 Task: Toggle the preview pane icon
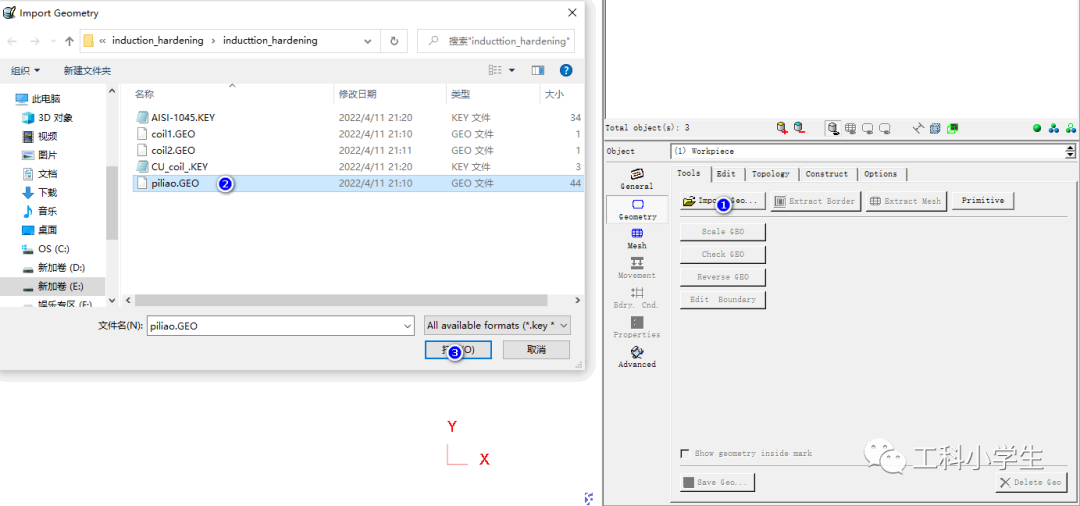pos(538,70)
